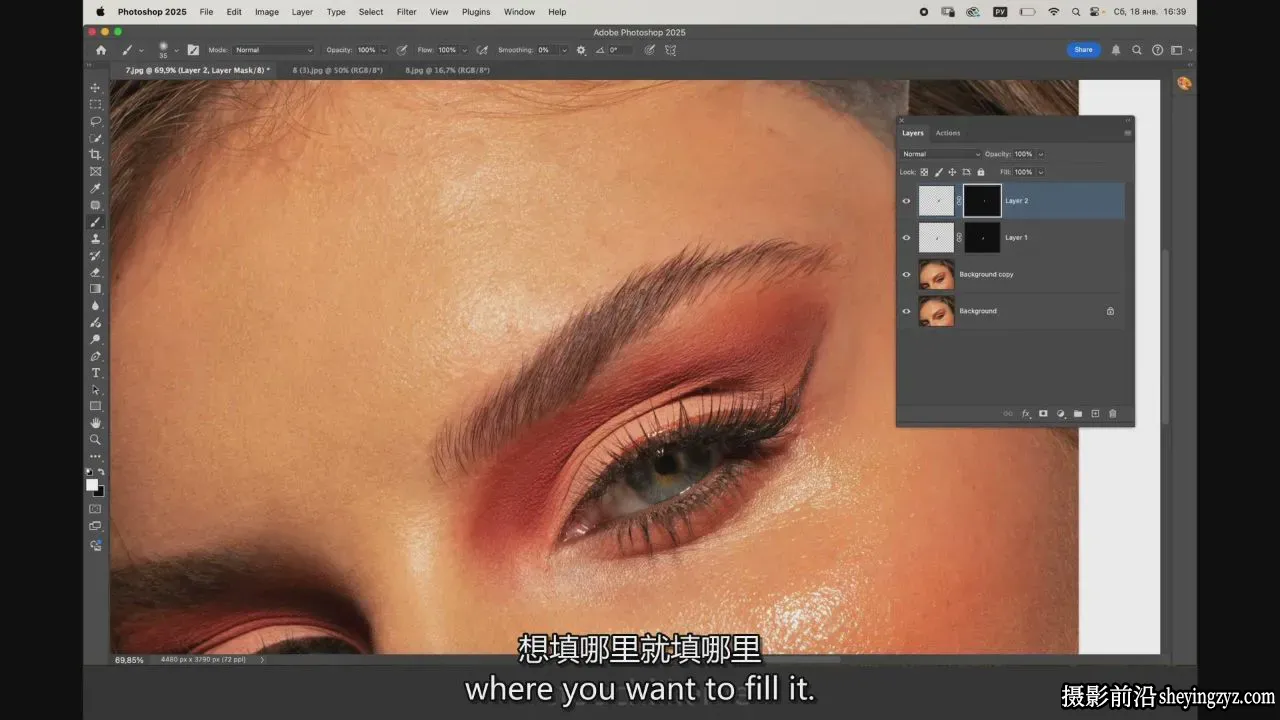Select the Lasso tool
Viewport: 1280px width, 720px height.
coord(96,121)
